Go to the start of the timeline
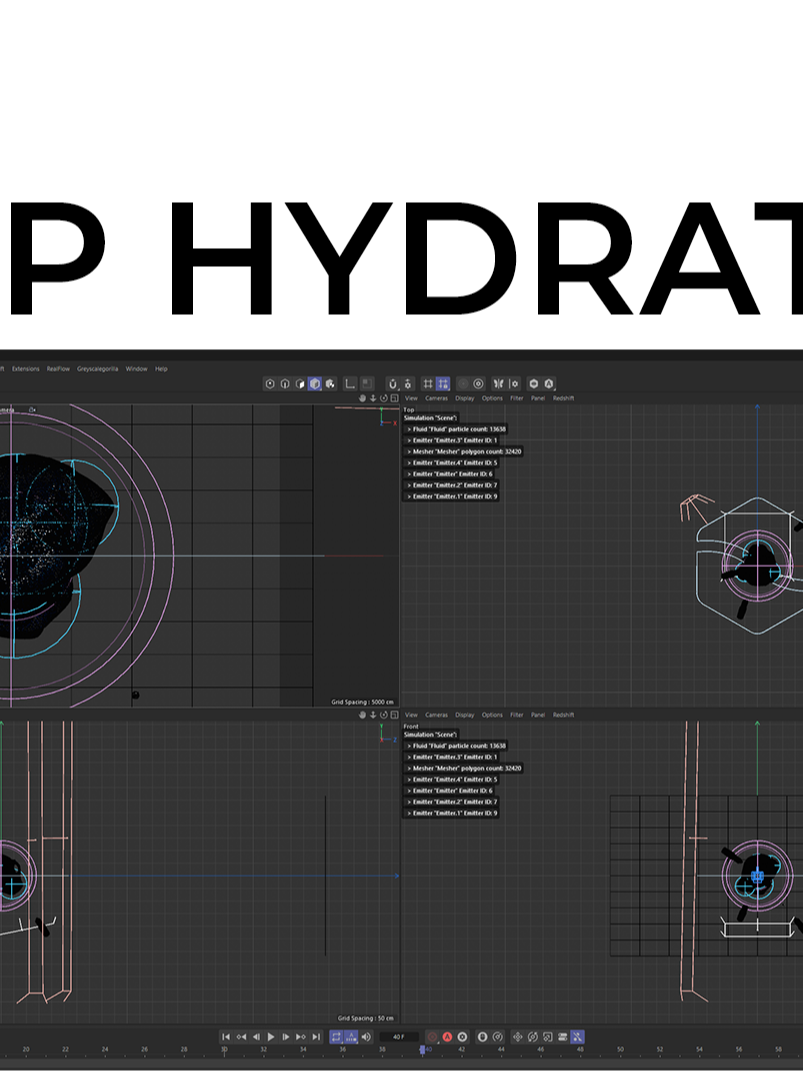 226,1037
